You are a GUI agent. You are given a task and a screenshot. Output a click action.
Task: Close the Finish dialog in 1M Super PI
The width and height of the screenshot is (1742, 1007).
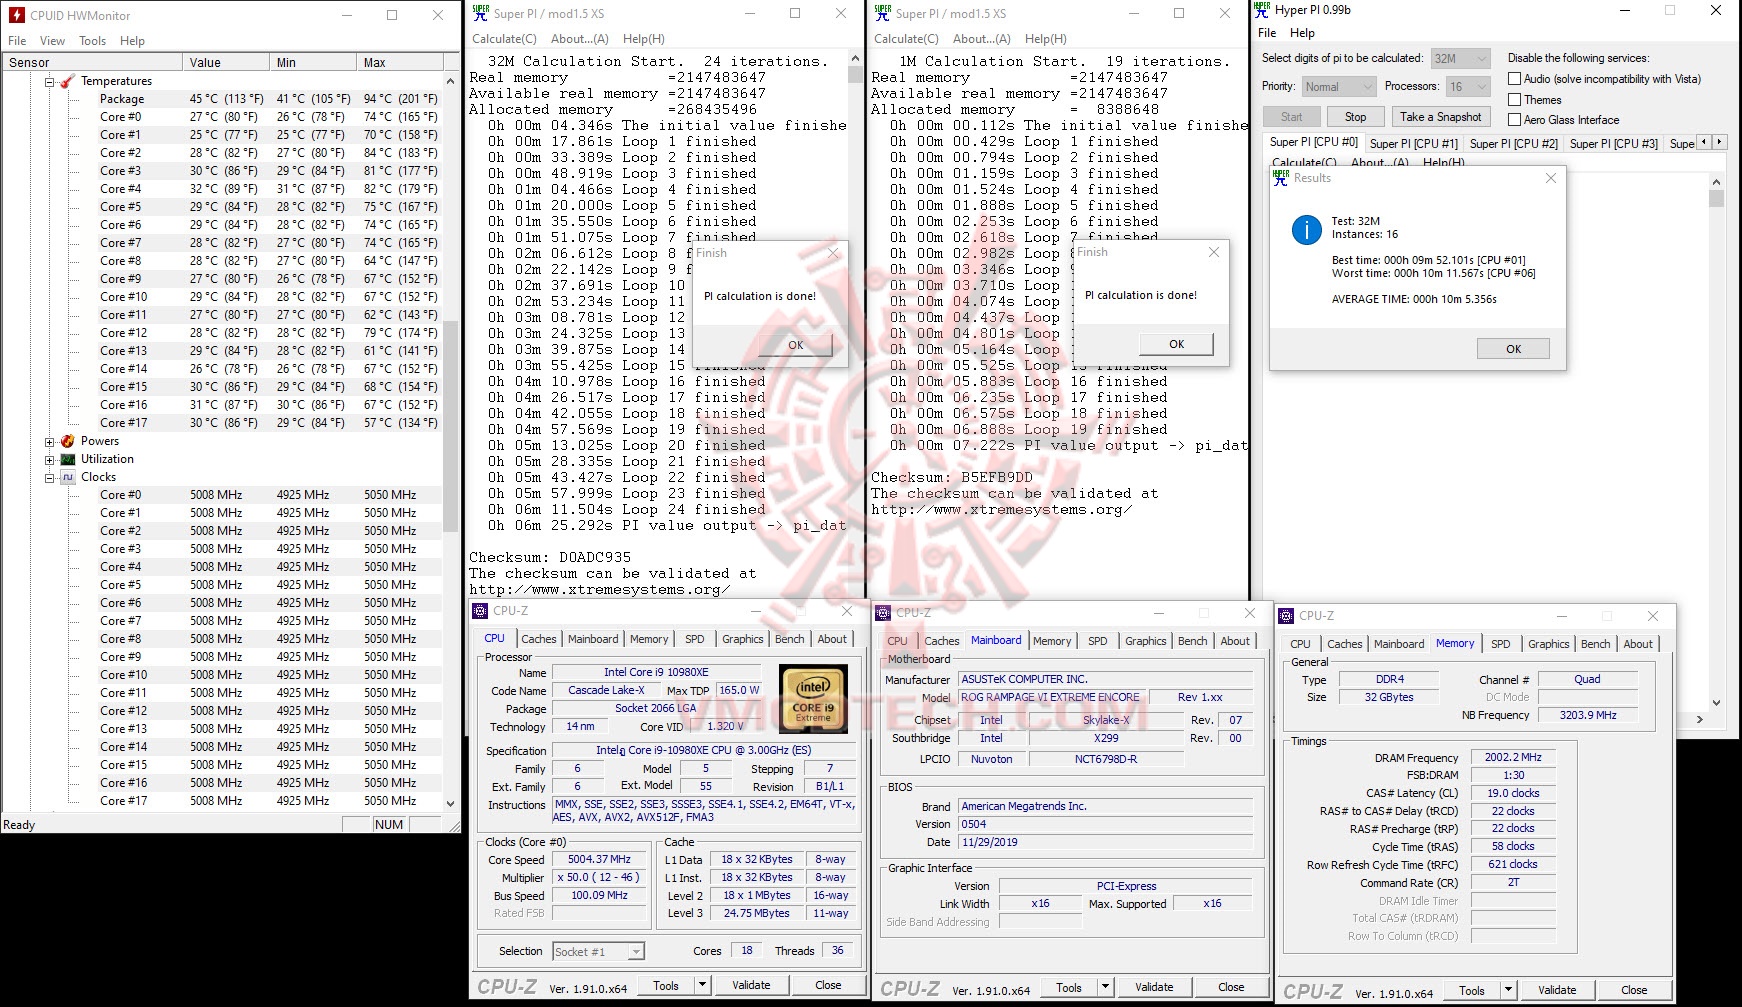(1214, 252)
